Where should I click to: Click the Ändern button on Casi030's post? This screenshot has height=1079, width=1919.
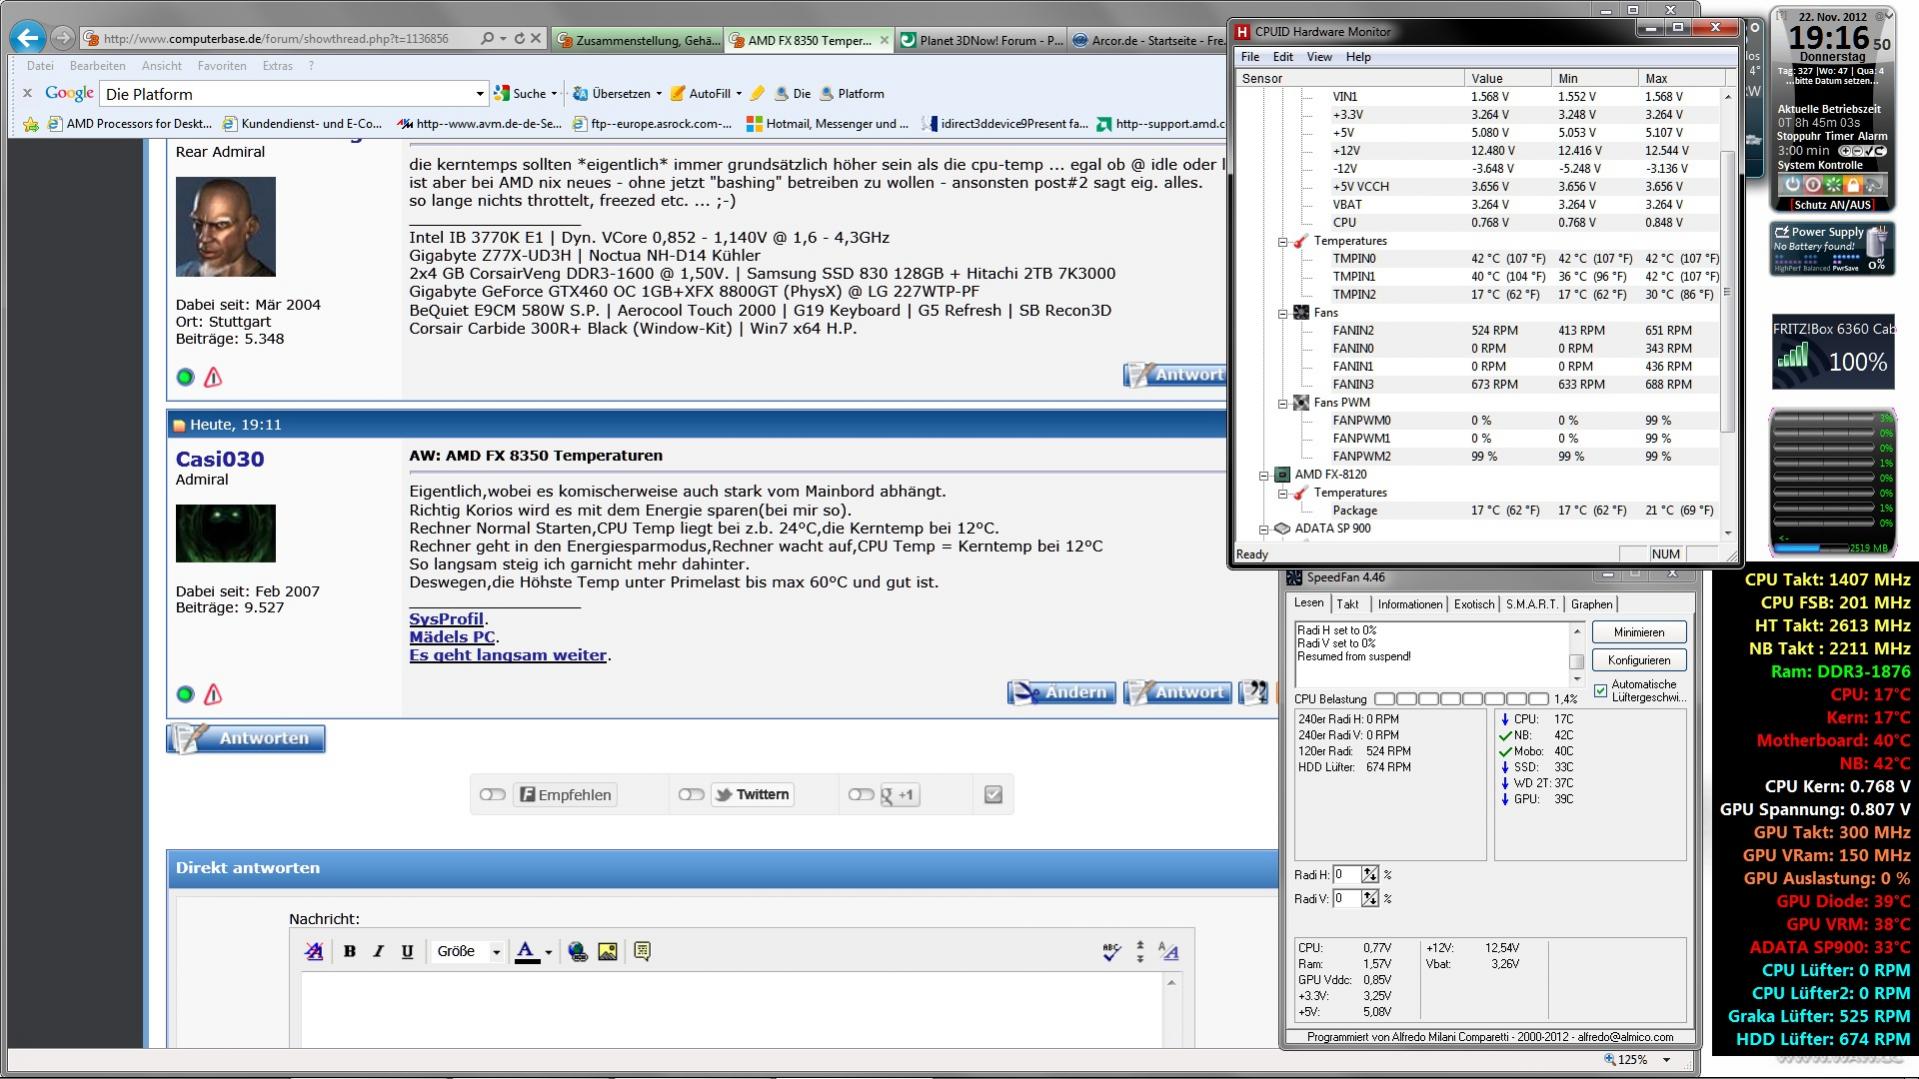tap(1061, 692)
